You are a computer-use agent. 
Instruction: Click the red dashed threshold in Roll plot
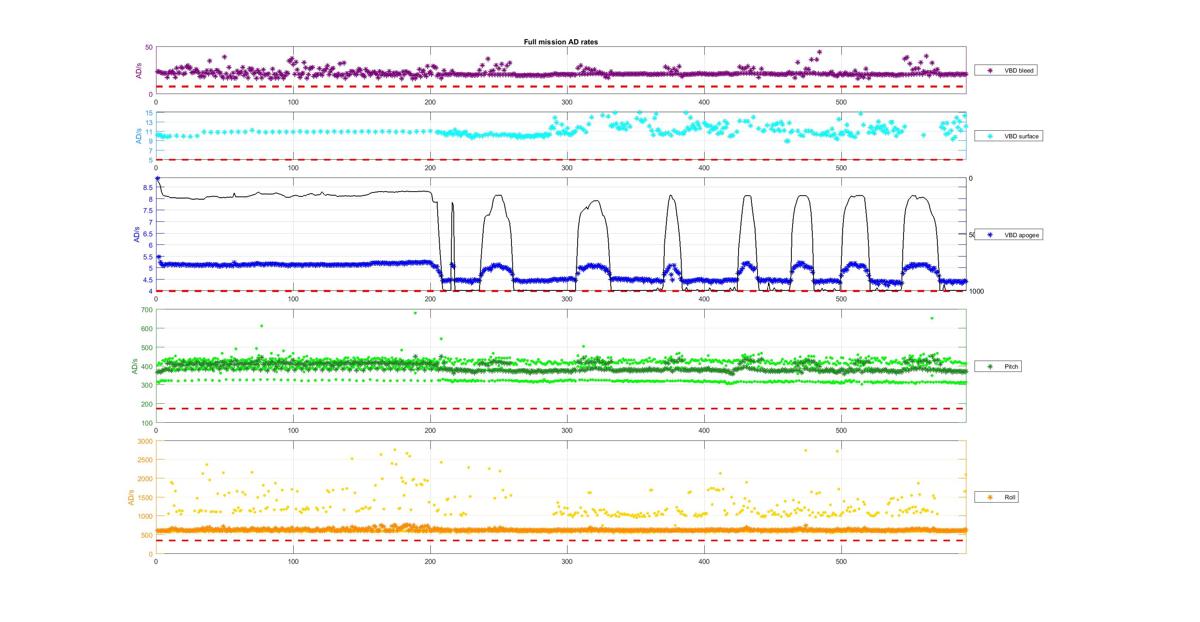tap(561, 540)
